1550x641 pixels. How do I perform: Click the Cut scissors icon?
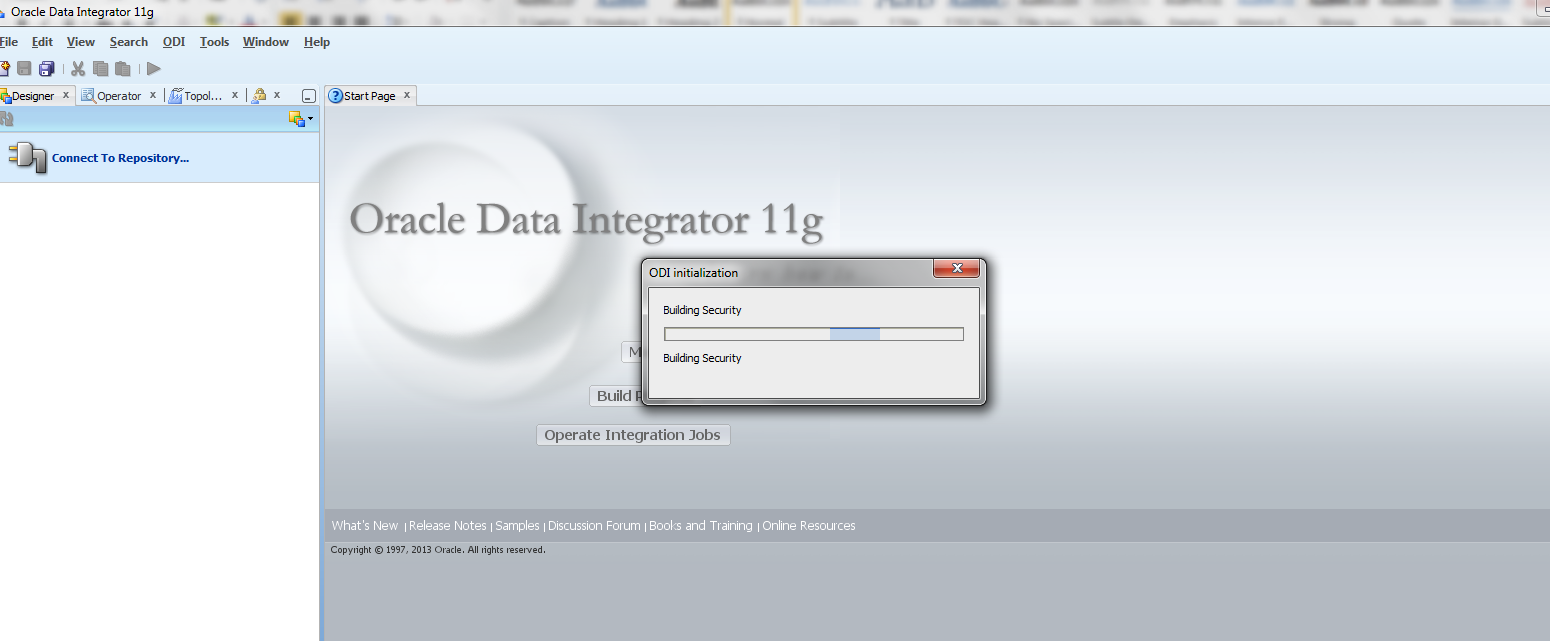[x=78, y=68]
